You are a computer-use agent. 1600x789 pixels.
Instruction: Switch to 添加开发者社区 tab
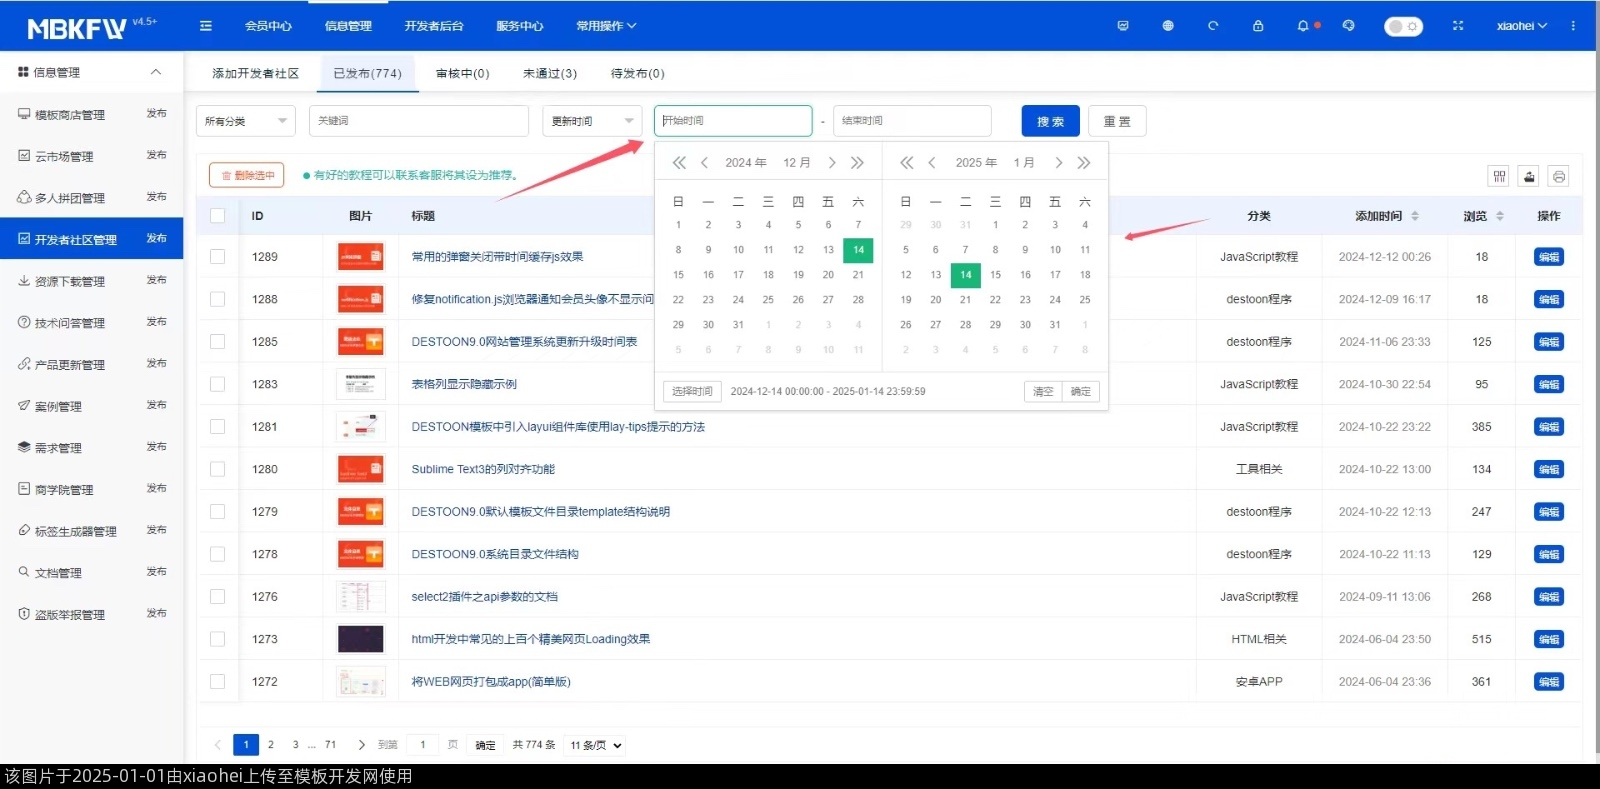pos(256,74)
